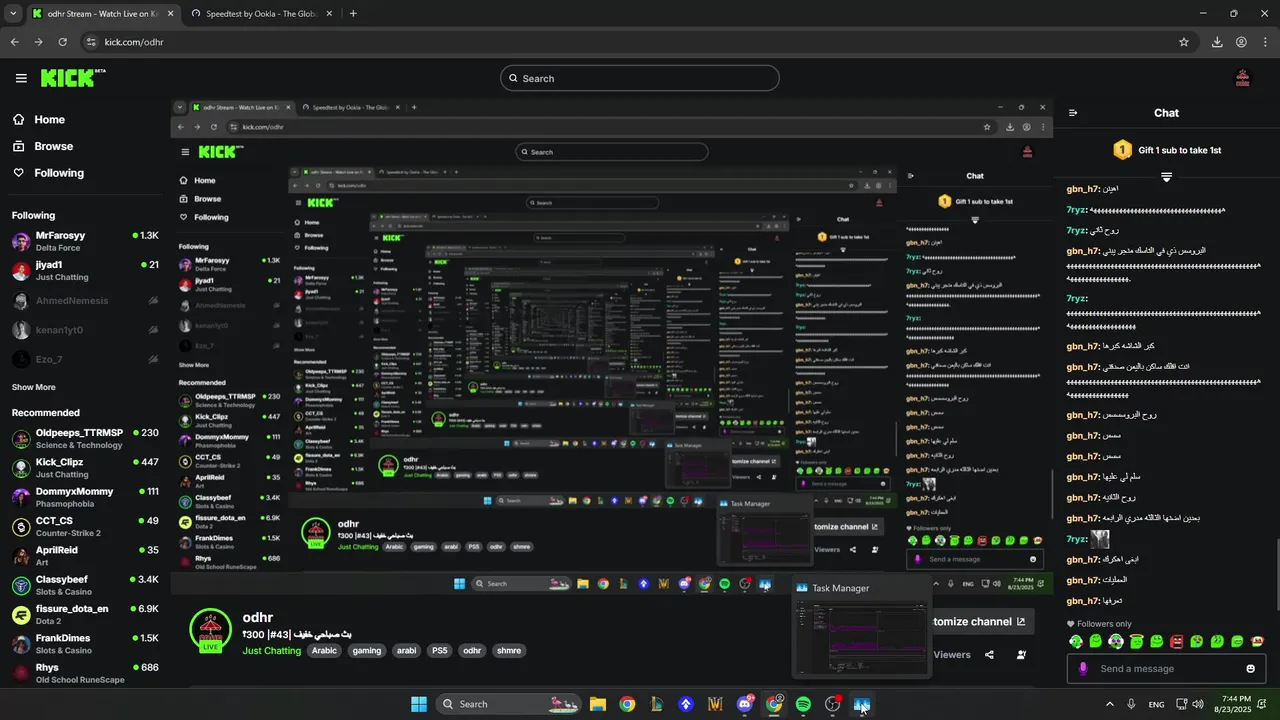Reload the kick.com page
This screenshot has width=1280, height=720.
coord(63,42)
